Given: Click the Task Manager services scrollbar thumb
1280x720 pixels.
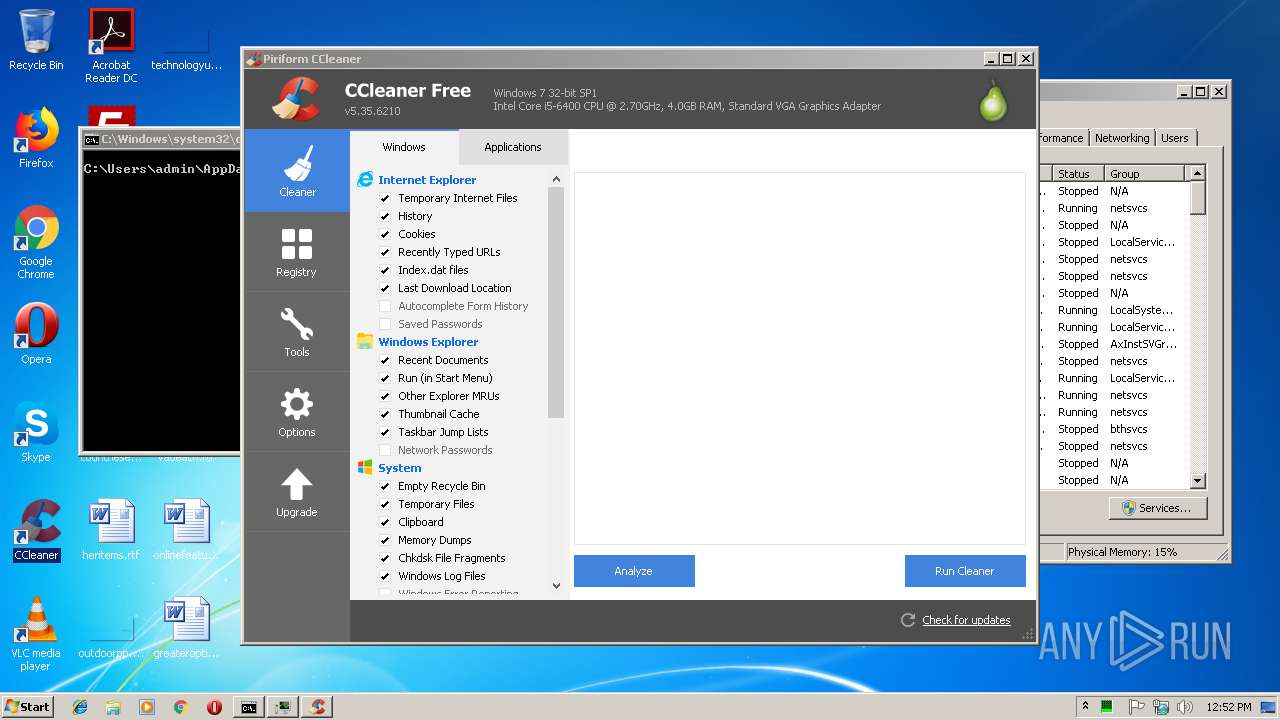Looking at the screenshot, I should [1198, 198].
